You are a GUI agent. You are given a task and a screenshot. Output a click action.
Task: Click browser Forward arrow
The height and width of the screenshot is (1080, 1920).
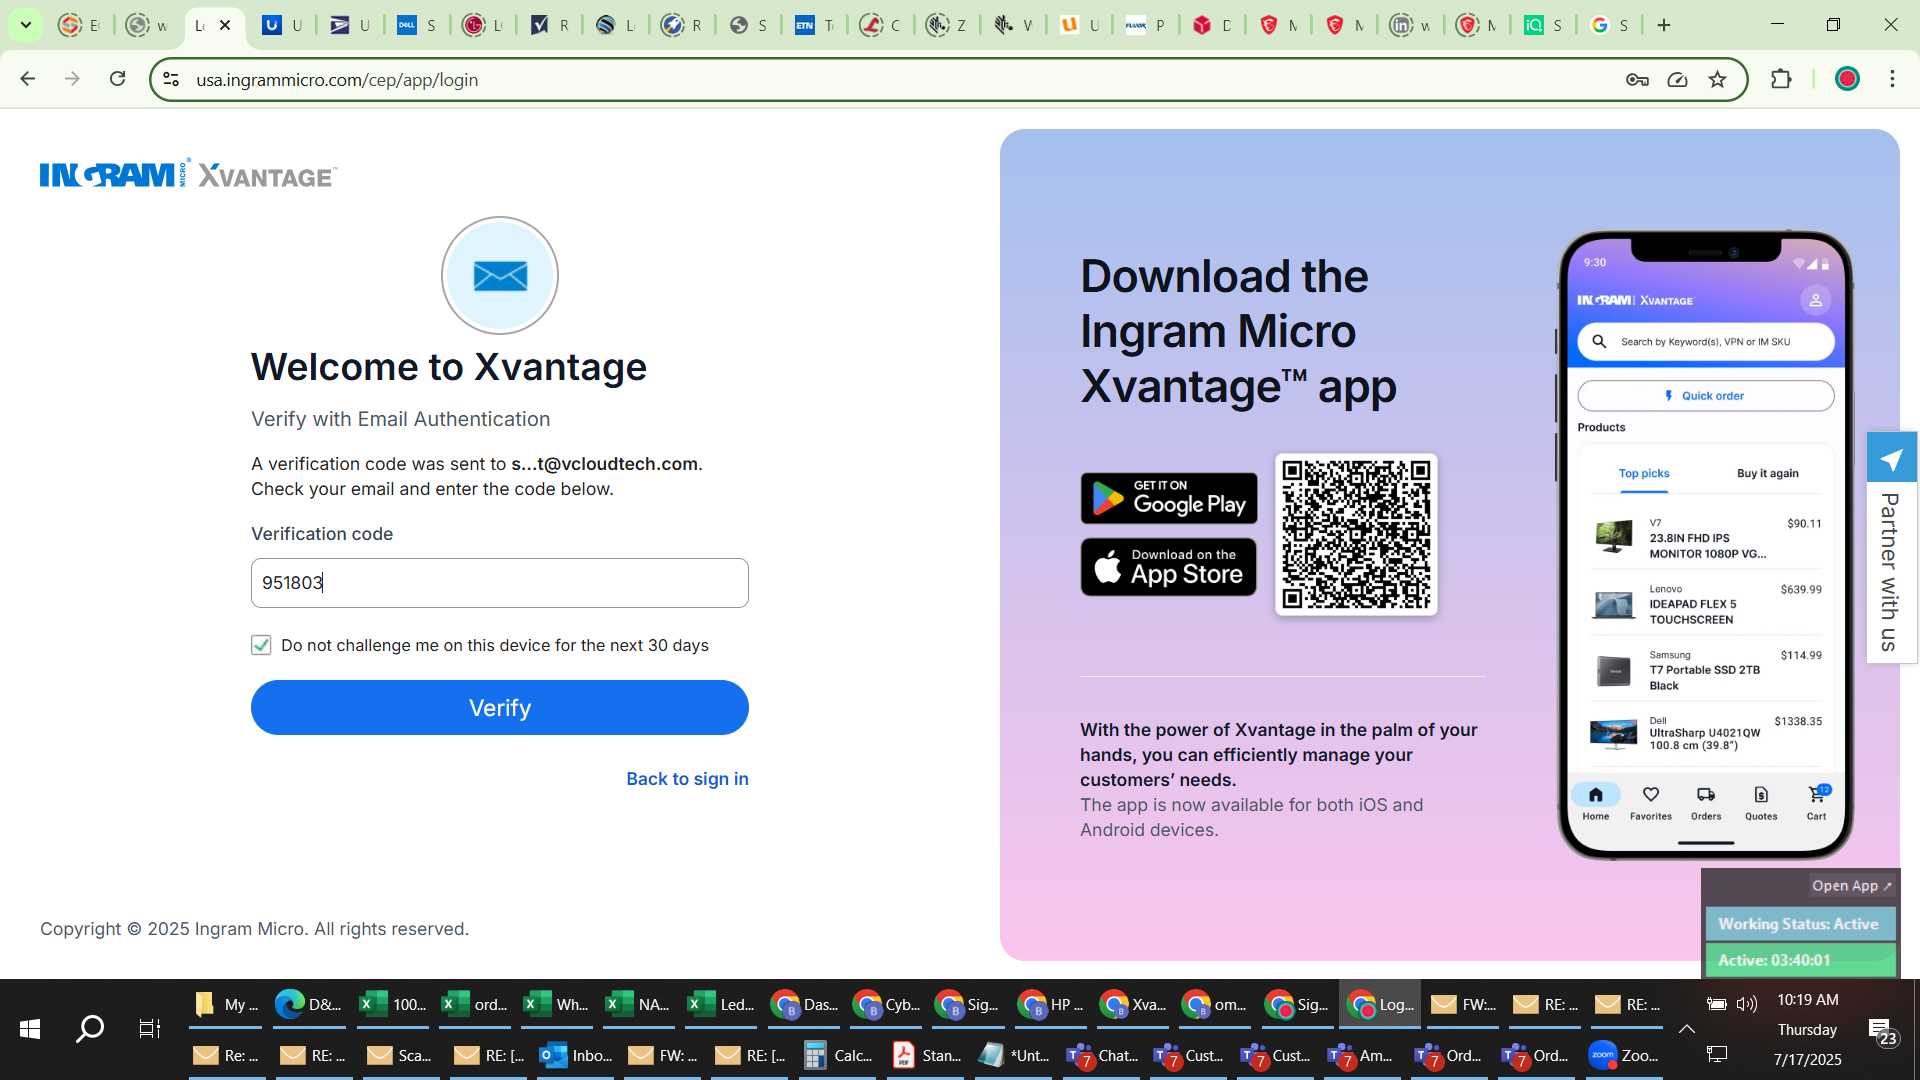click(x=72, y=79)
